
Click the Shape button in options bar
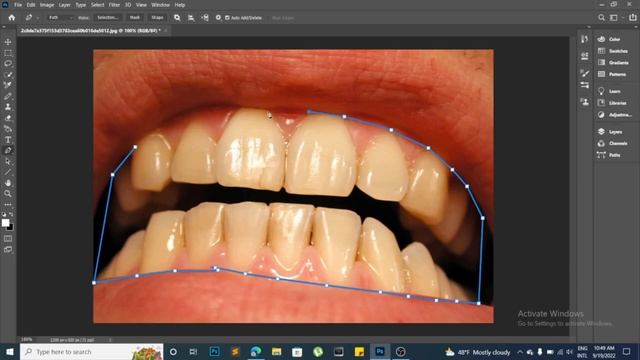click(x=157, y=18)
